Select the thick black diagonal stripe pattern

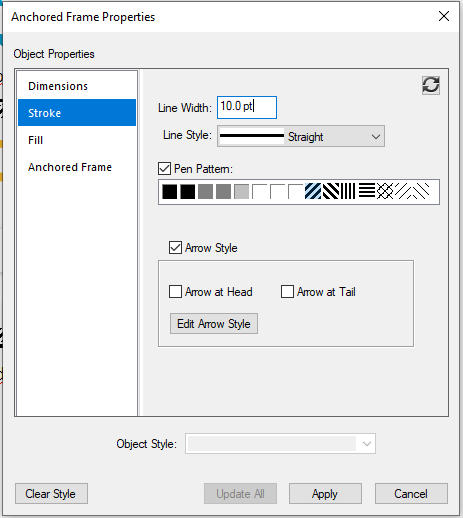(x=331, y=191)
